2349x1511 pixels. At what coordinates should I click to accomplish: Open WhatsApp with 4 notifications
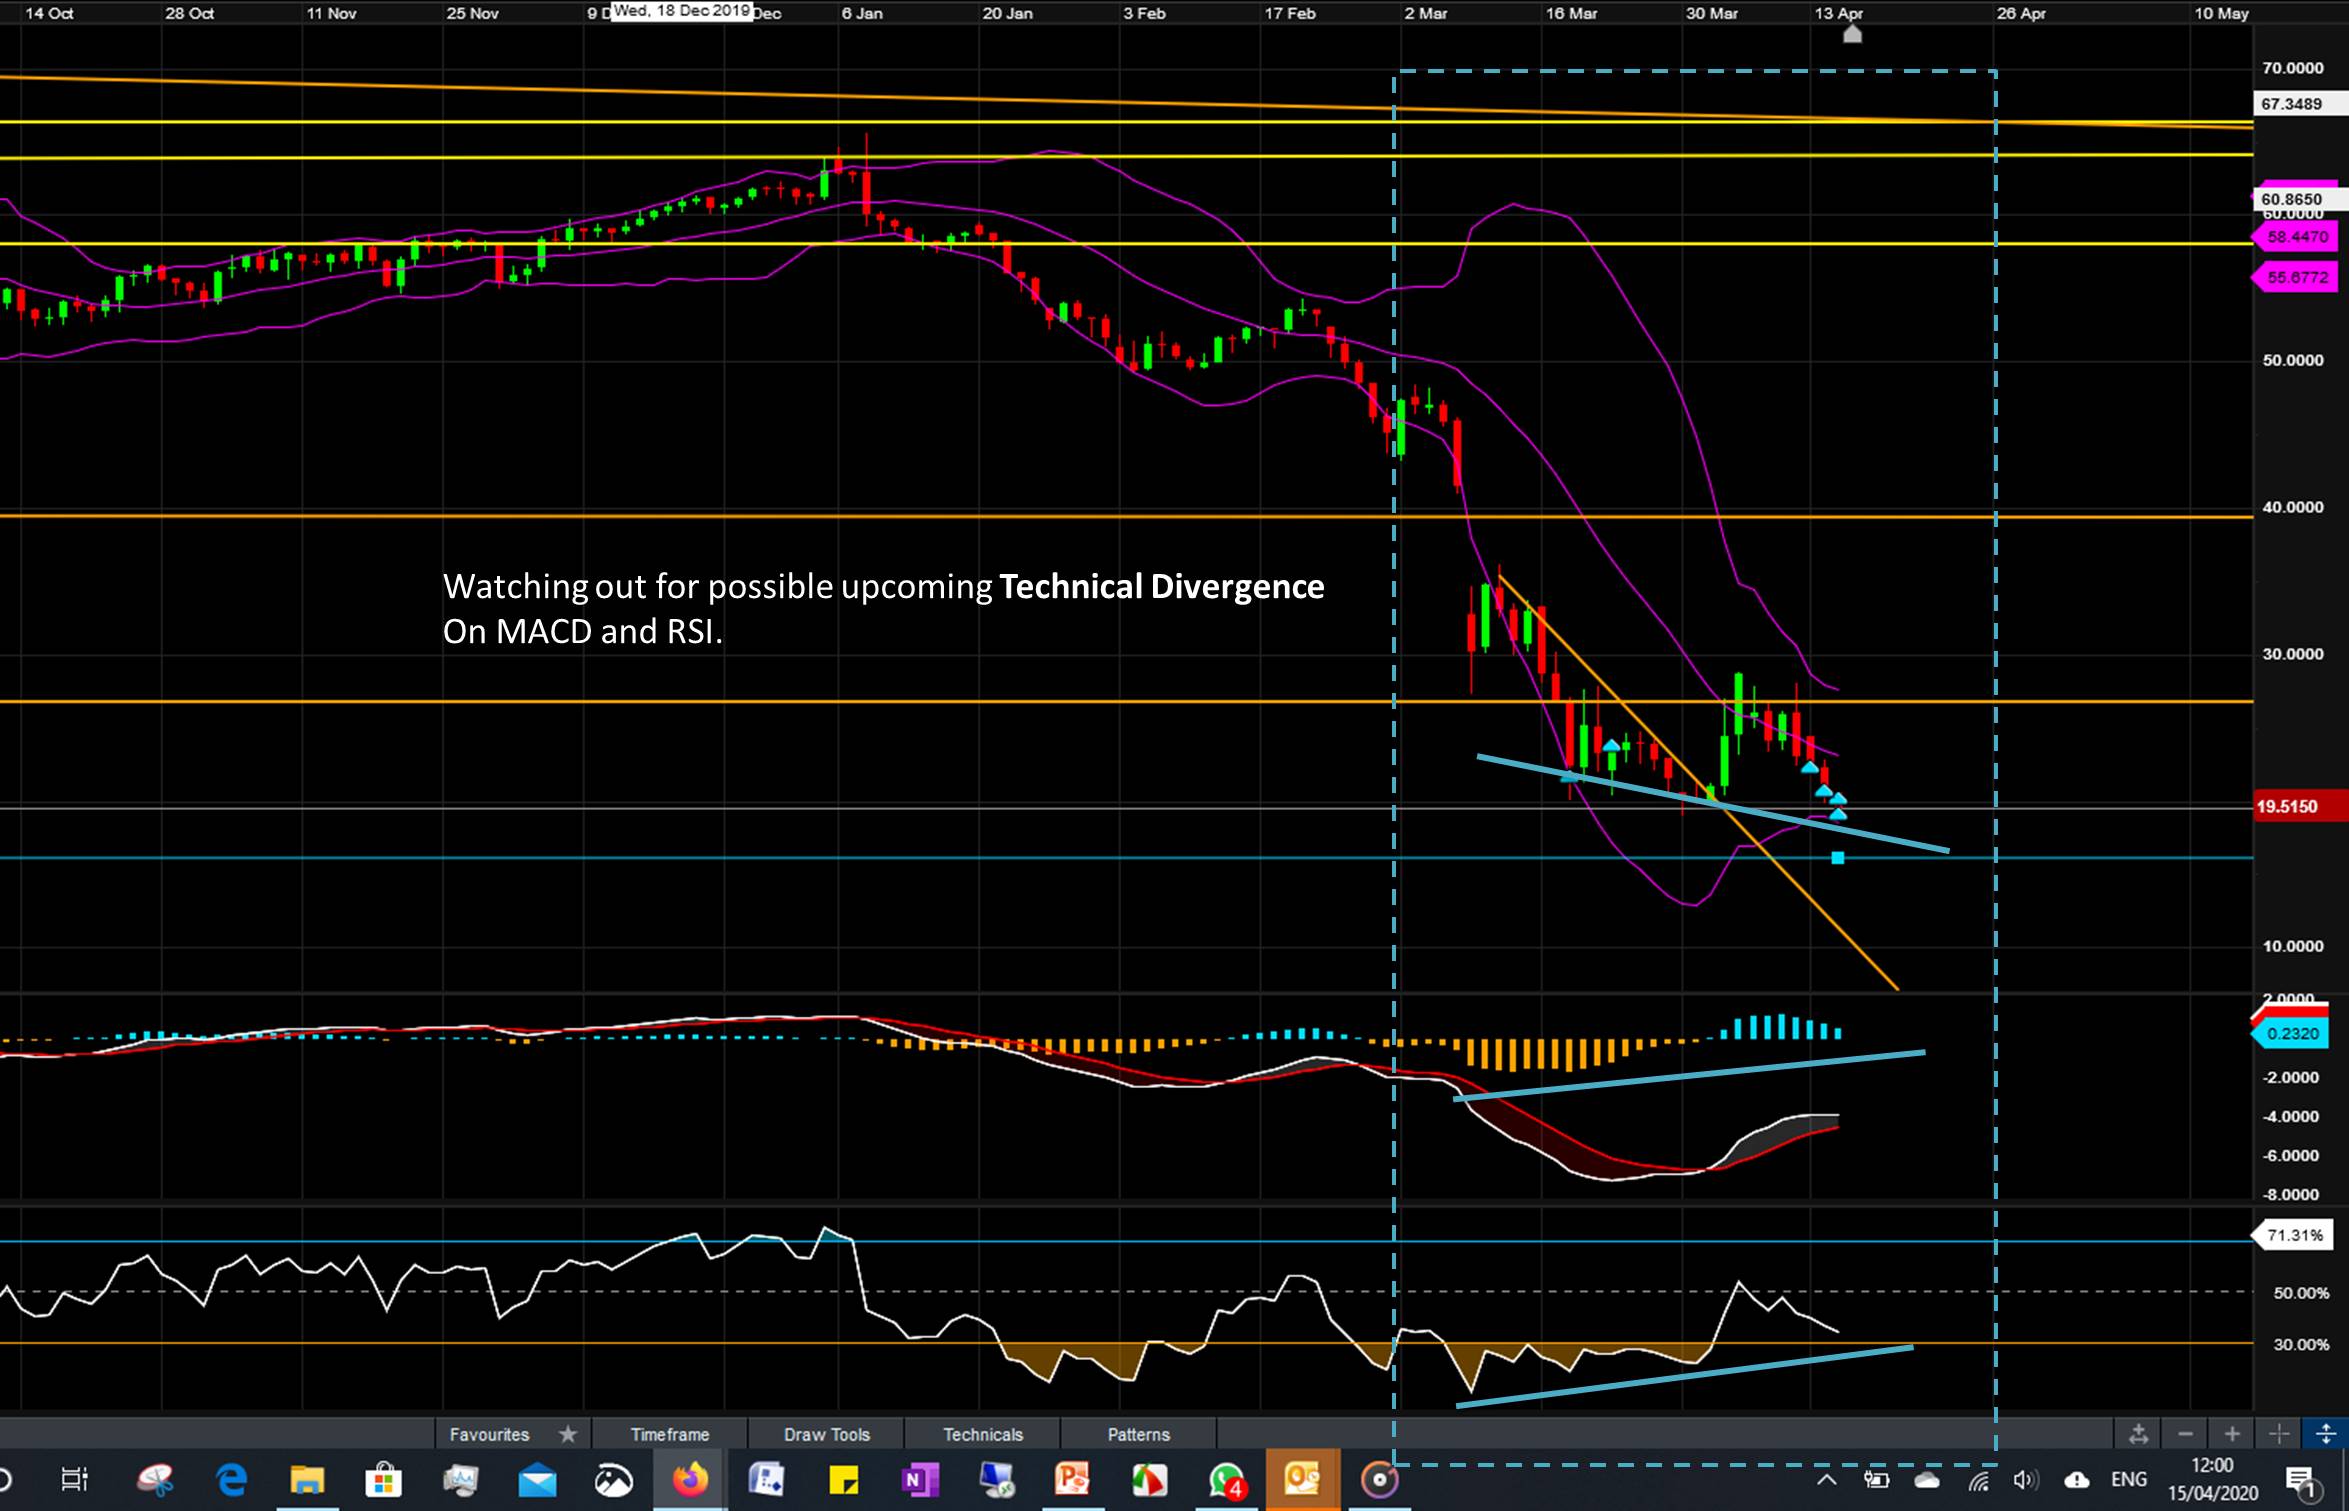[1226, 1479]
